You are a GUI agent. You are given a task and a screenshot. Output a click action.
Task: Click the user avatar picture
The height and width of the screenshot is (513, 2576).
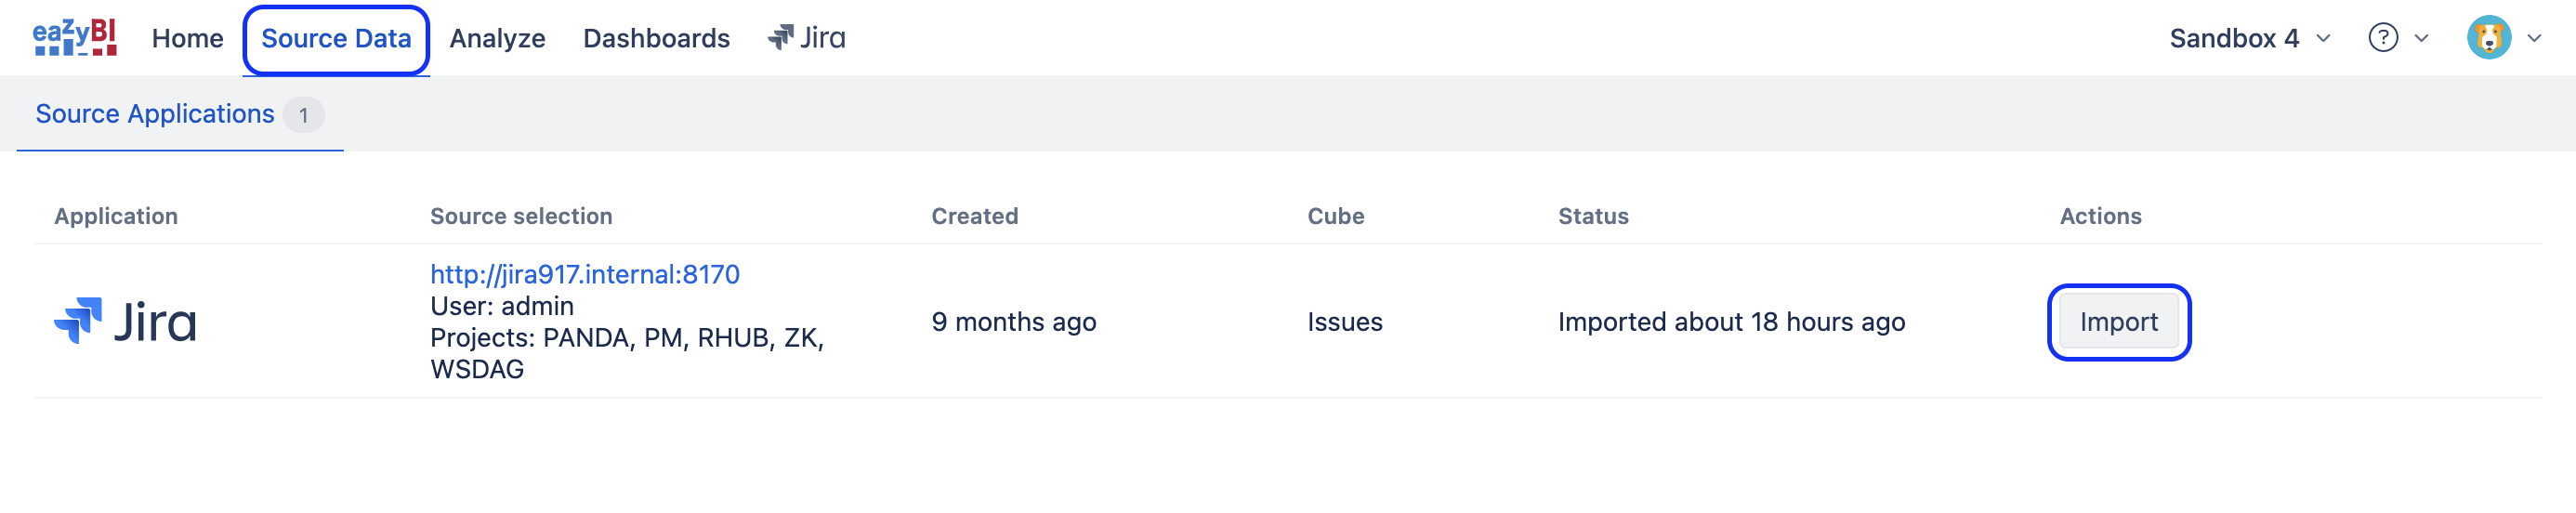(x=2488, y=38)
